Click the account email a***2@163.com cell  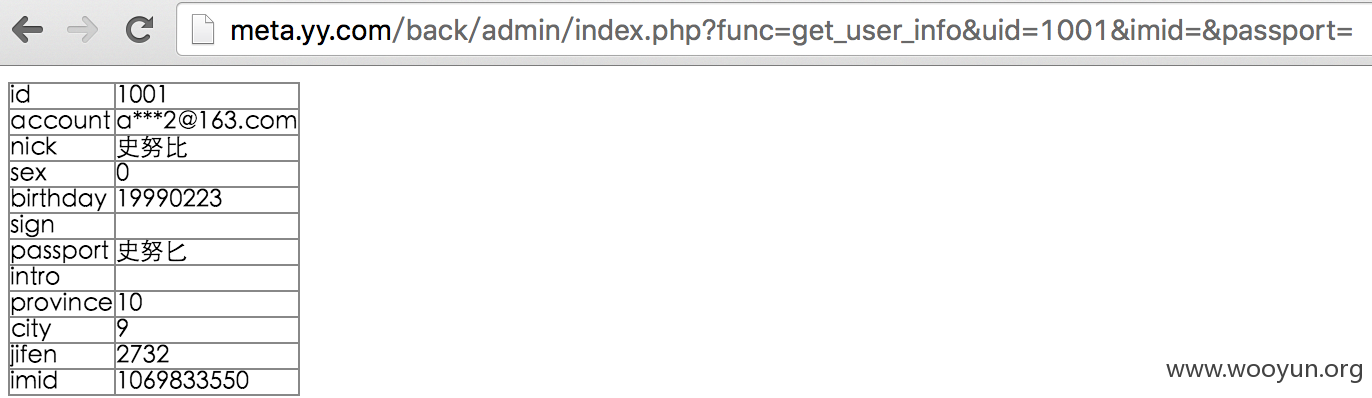[x=207, y=121]
